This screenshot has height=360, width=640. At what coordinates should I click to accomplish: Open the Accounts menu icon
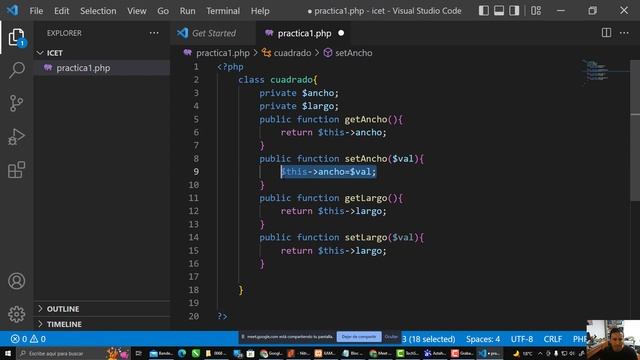coord(16,281)
